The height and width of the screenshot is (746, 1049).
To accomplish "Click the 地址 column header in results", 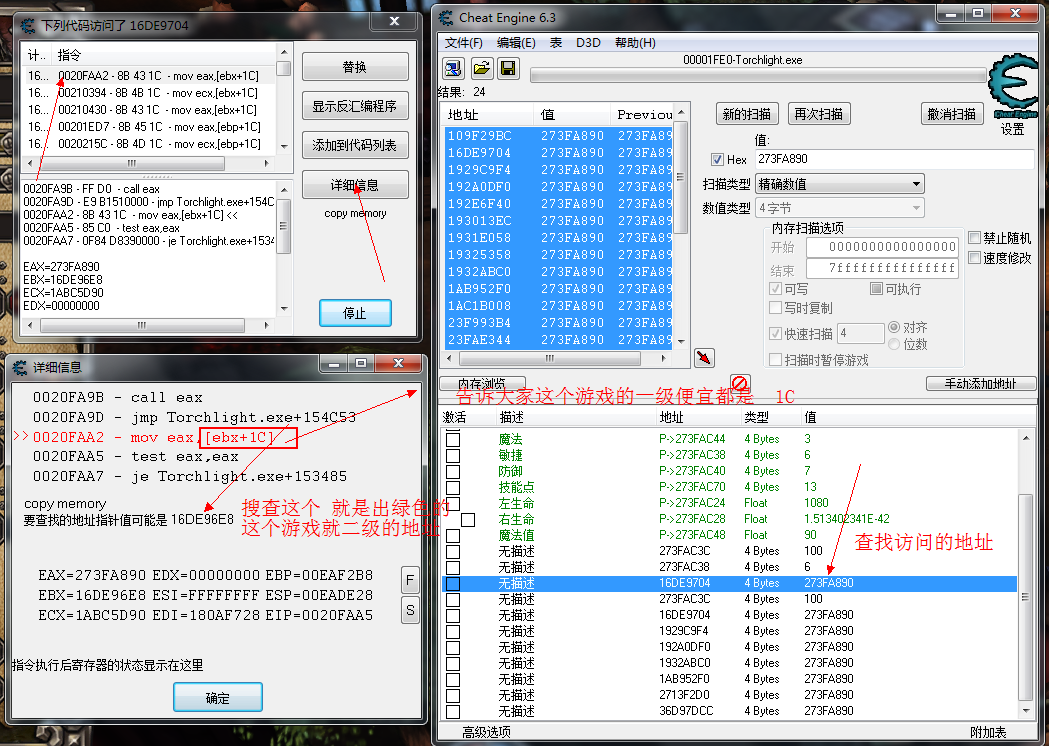I will pyautogui.click(x=488, y=114).
